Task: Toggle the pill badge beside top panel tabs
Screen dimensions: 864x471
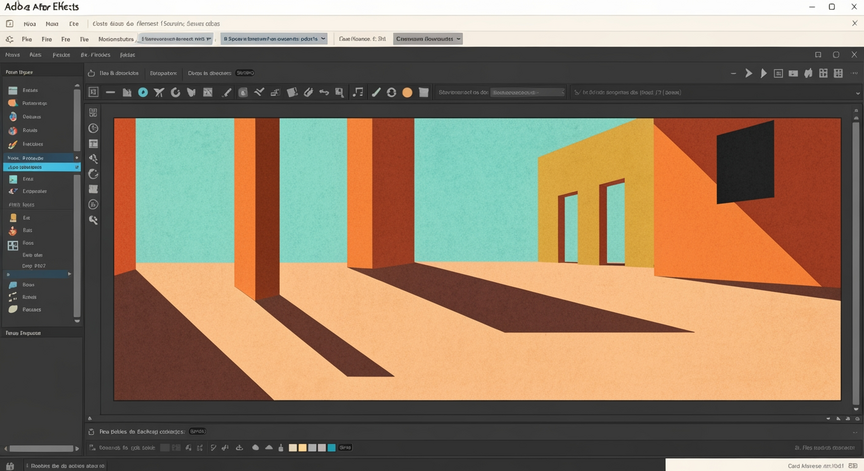Action: tap(245, 73)
